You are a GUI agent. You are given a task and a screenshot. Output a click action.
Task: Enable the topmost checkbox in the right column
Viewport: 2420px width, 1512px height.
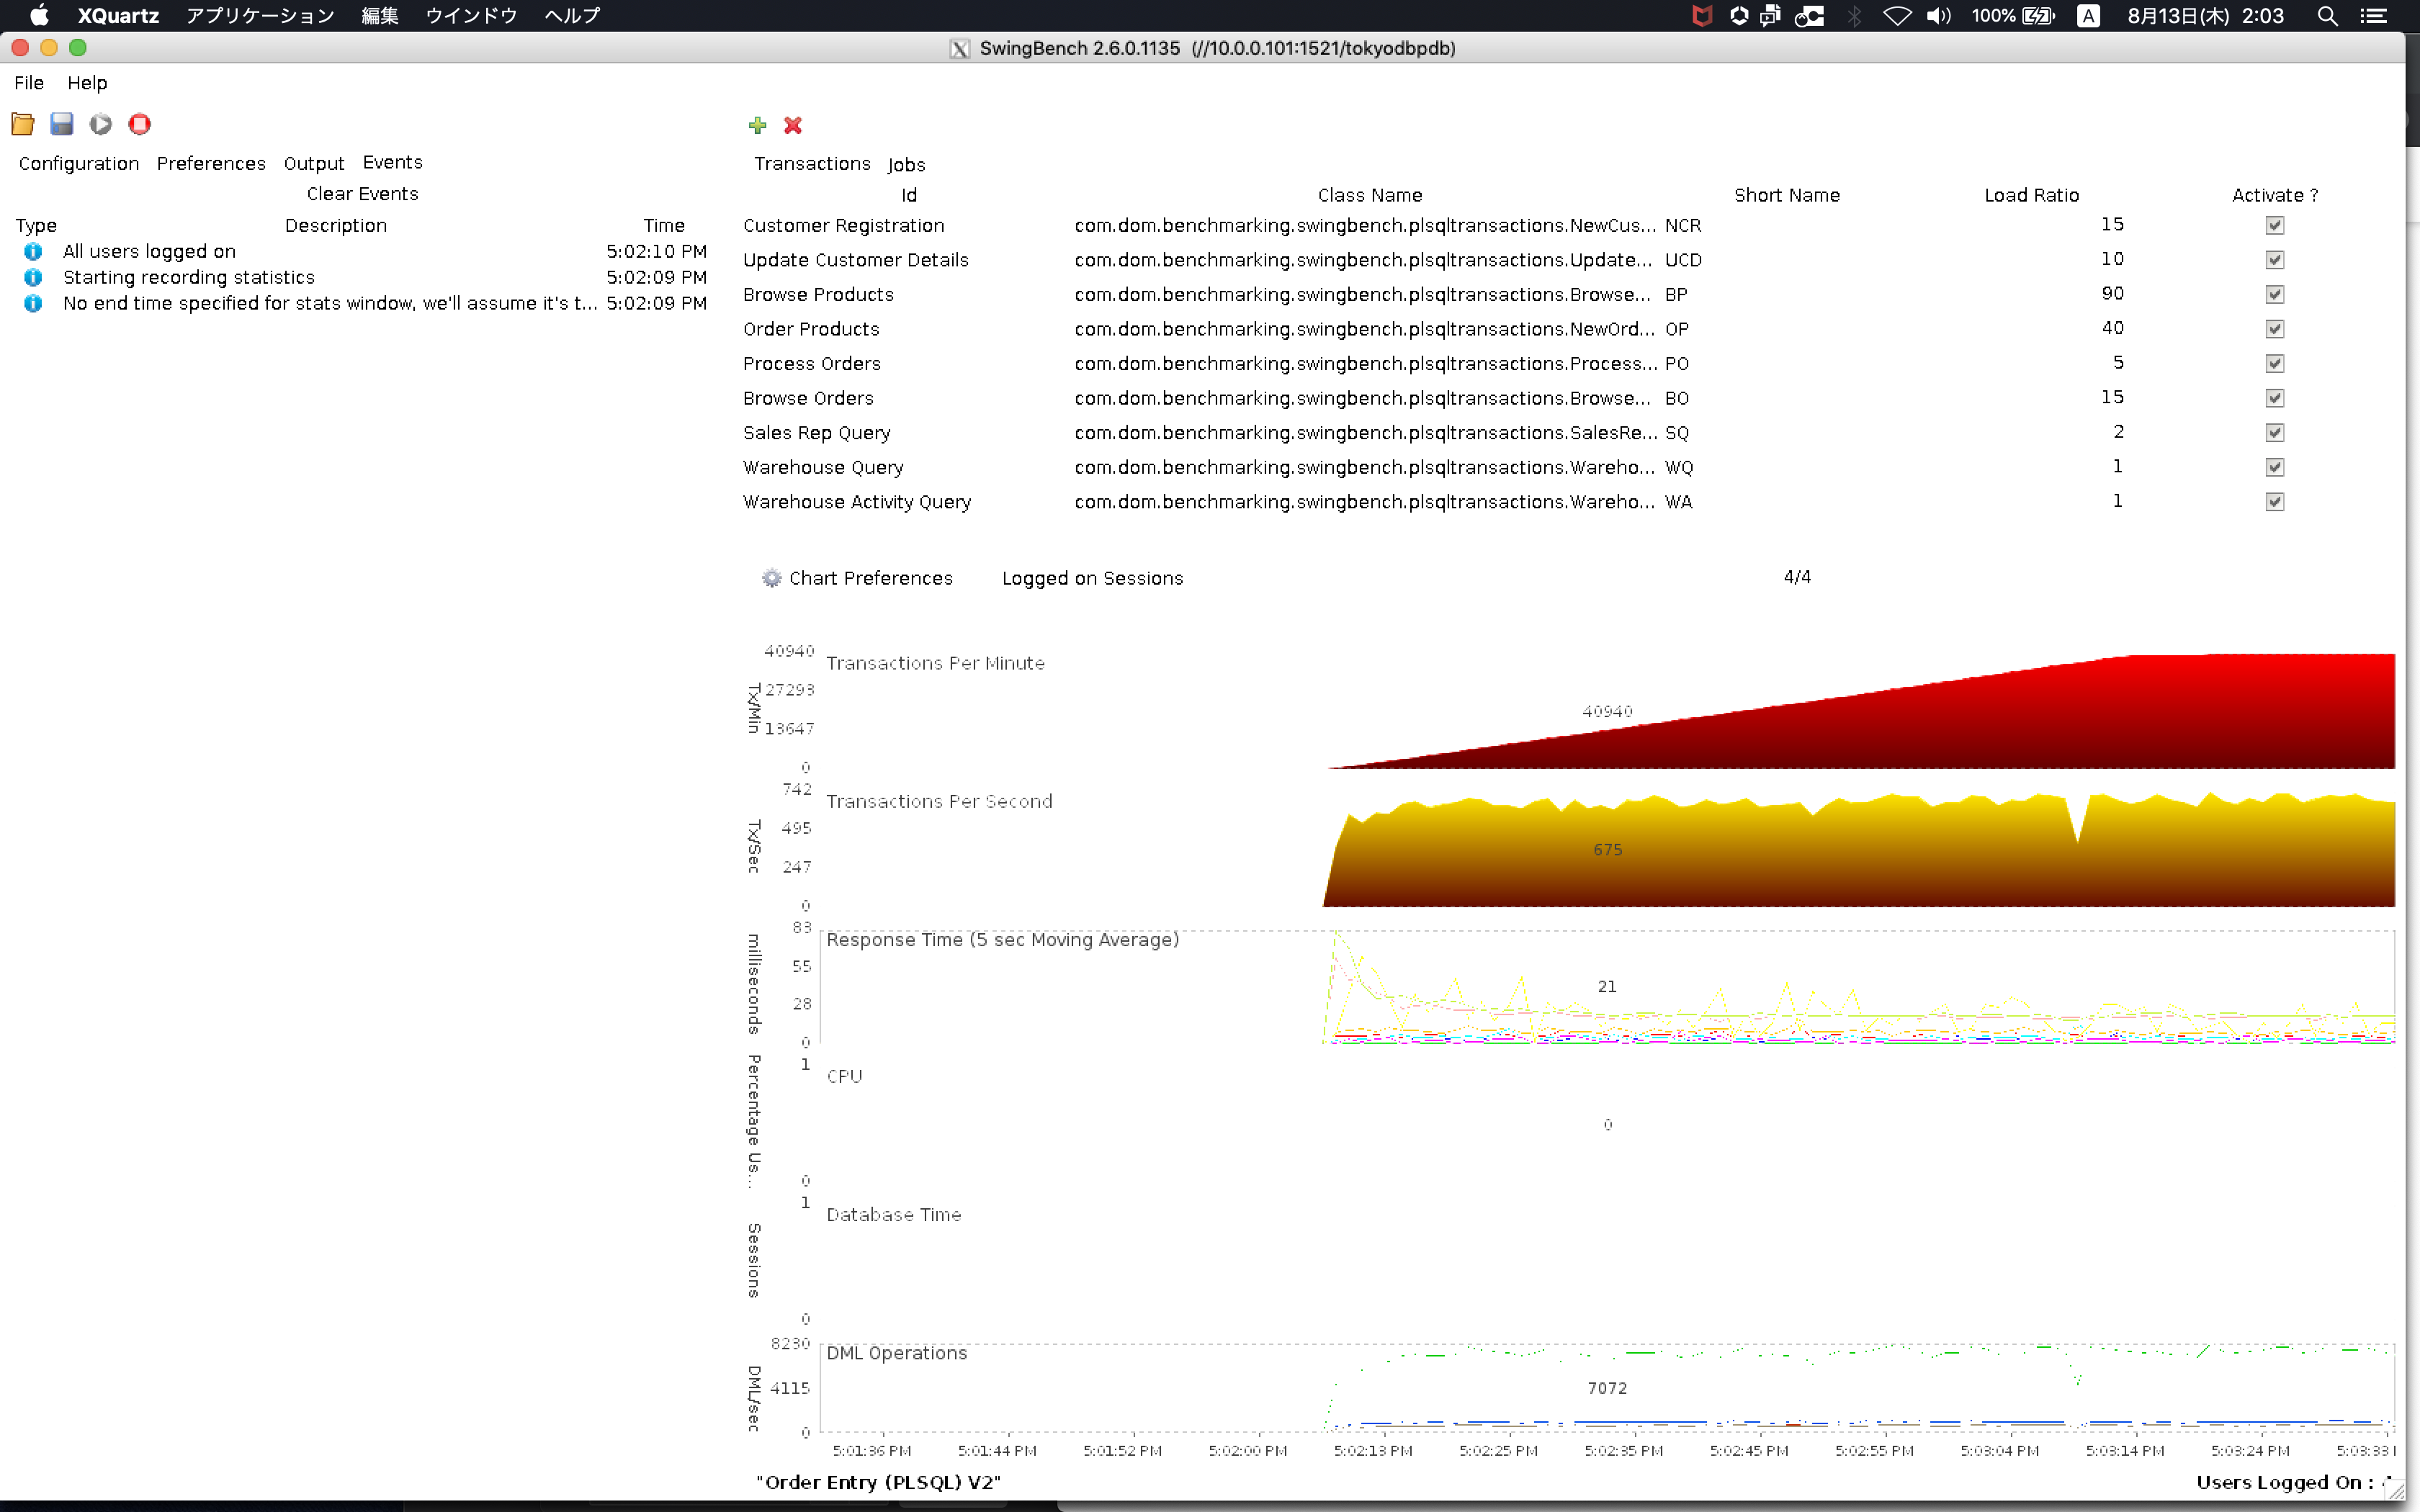[2277, 226]
